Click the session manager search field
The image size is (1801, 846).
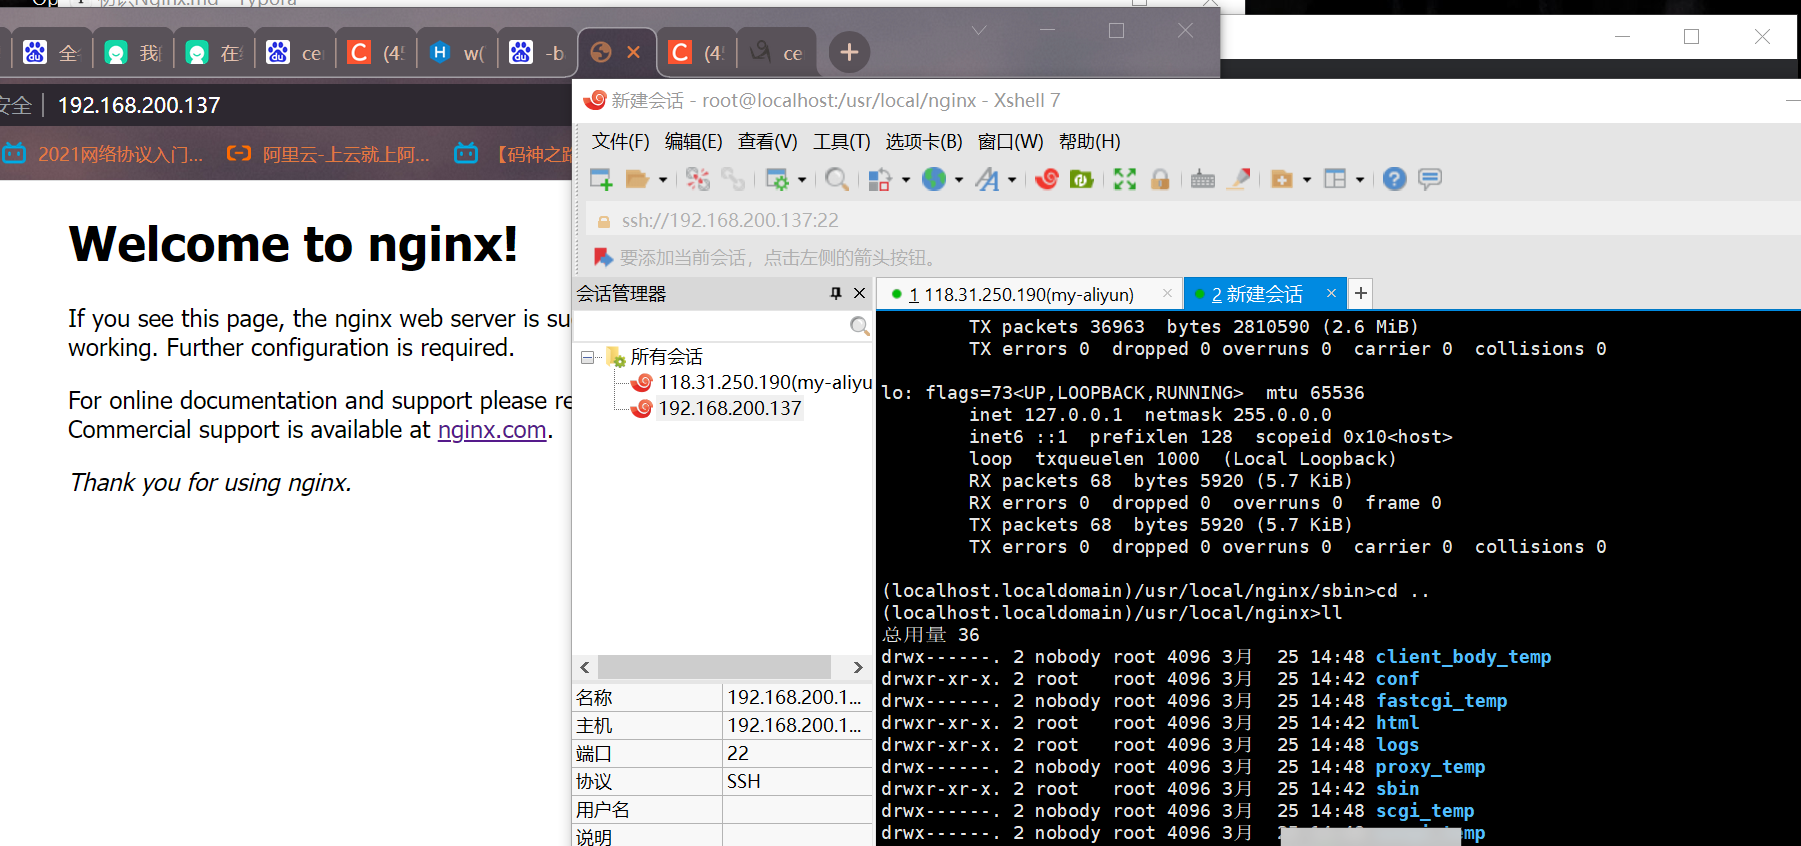click(x=712, y=326)
